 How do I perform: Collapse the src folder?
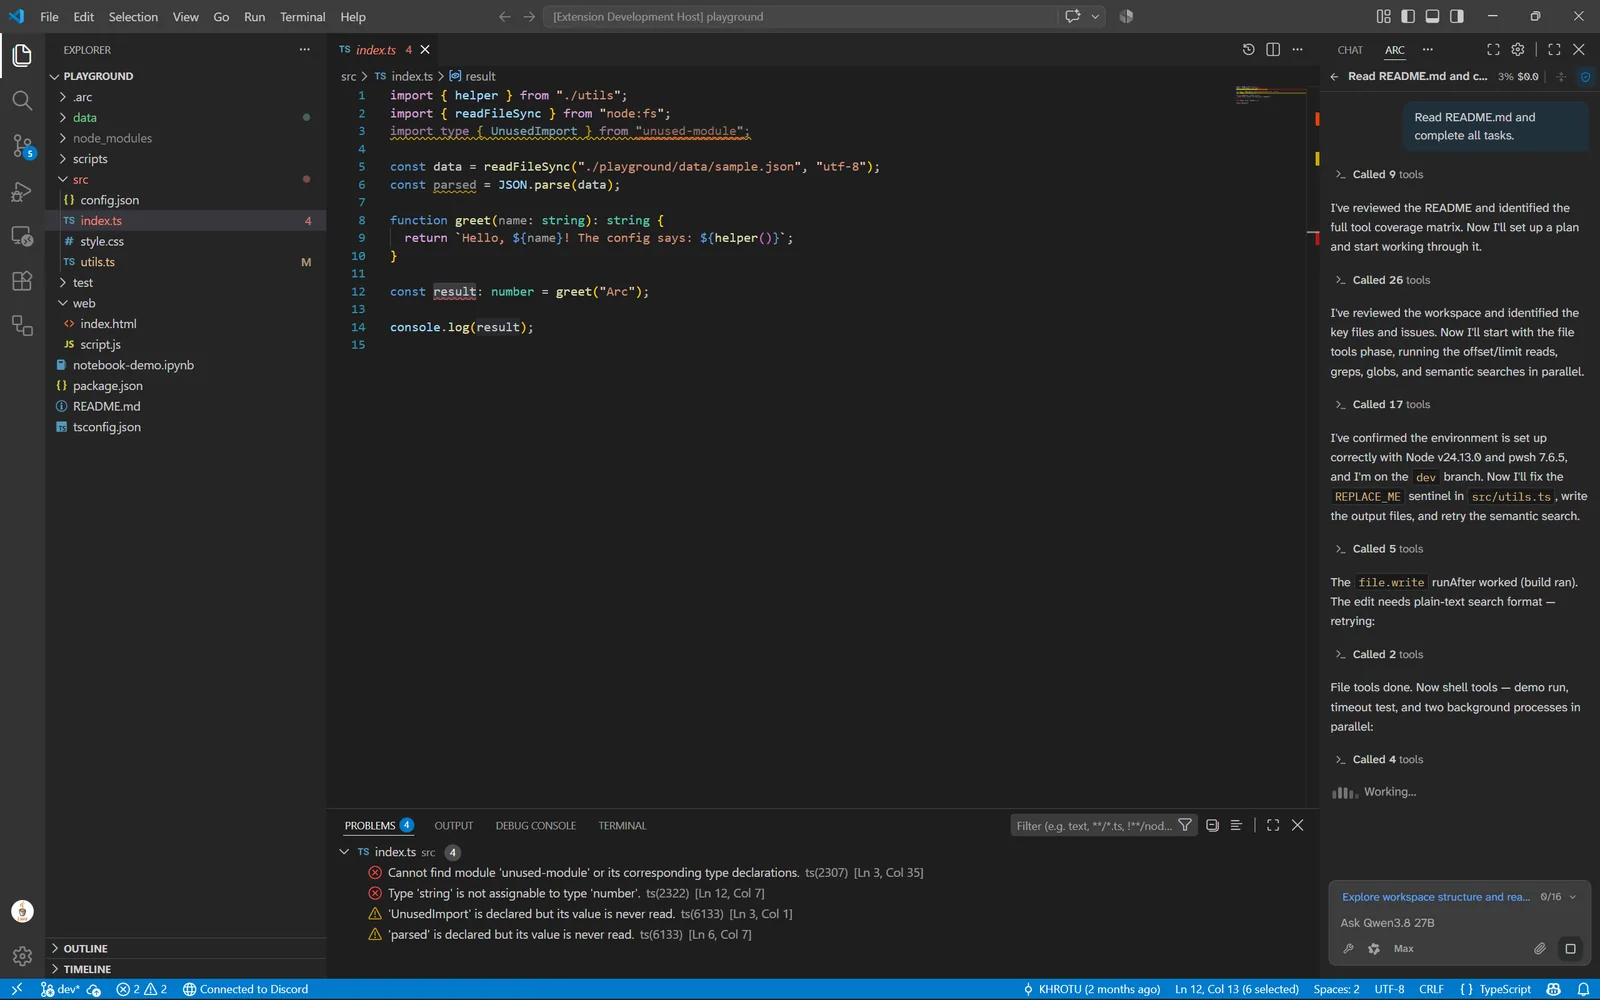pyautogui.click(x=63, y=179)
